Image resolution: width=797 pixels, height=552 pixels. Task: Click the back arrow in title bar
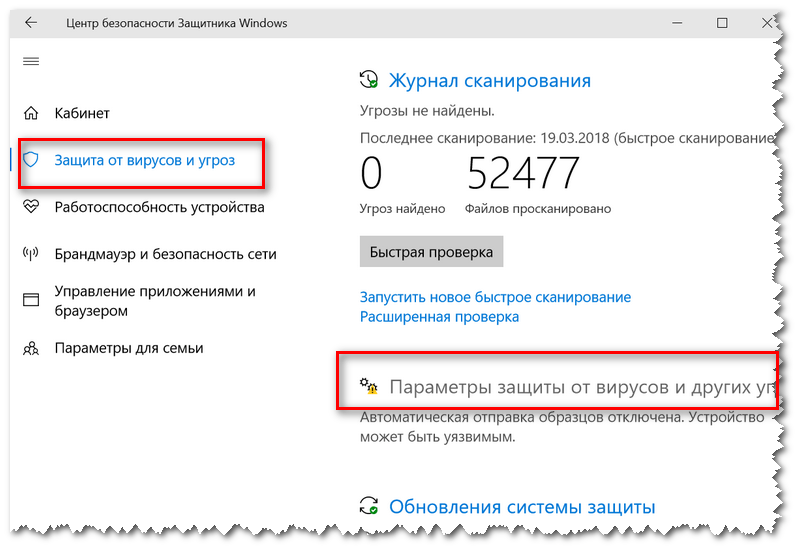click(x=31, y=22)
